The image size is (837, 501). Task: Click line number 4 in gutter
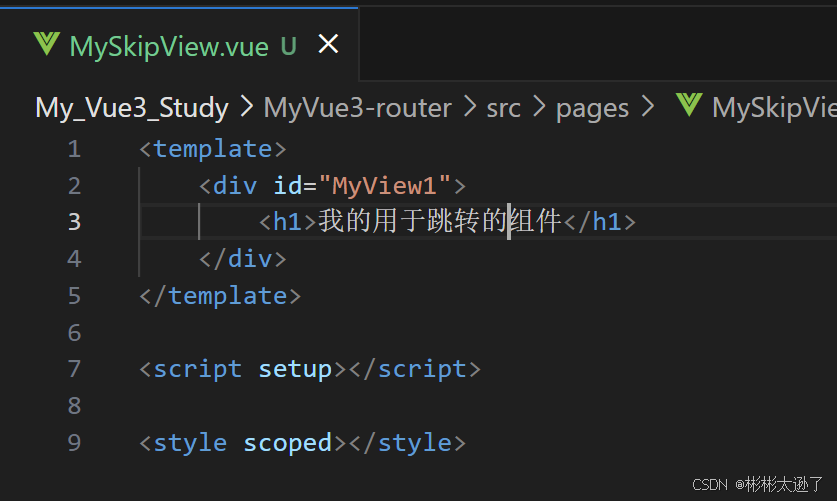point(74,259)
